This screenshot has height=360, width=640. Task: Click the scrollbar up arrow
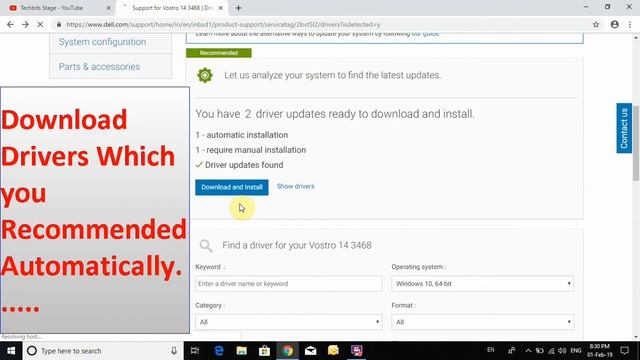636,38
